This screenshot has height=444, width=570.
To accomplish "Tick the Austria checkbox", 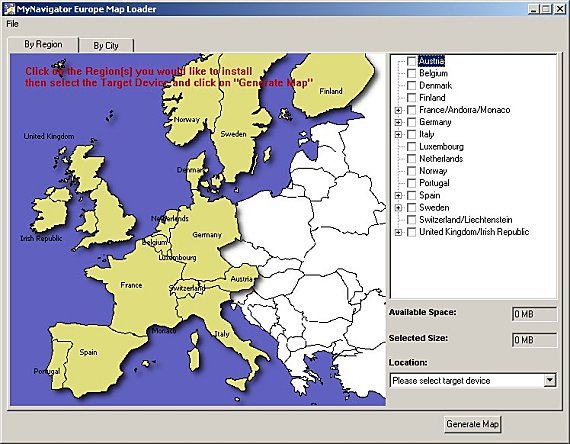I will [x=411, y=61].
